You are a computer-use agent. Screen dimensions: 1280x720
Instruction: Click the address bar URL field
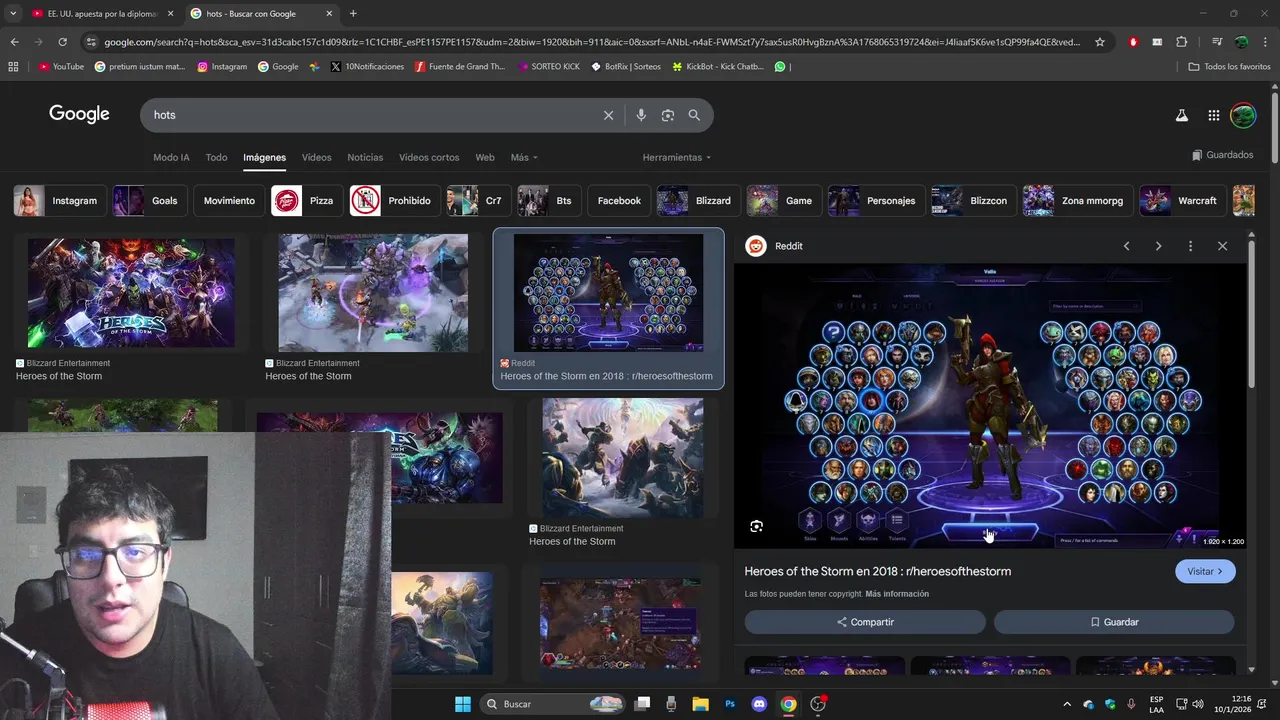[x=590, y=42]
